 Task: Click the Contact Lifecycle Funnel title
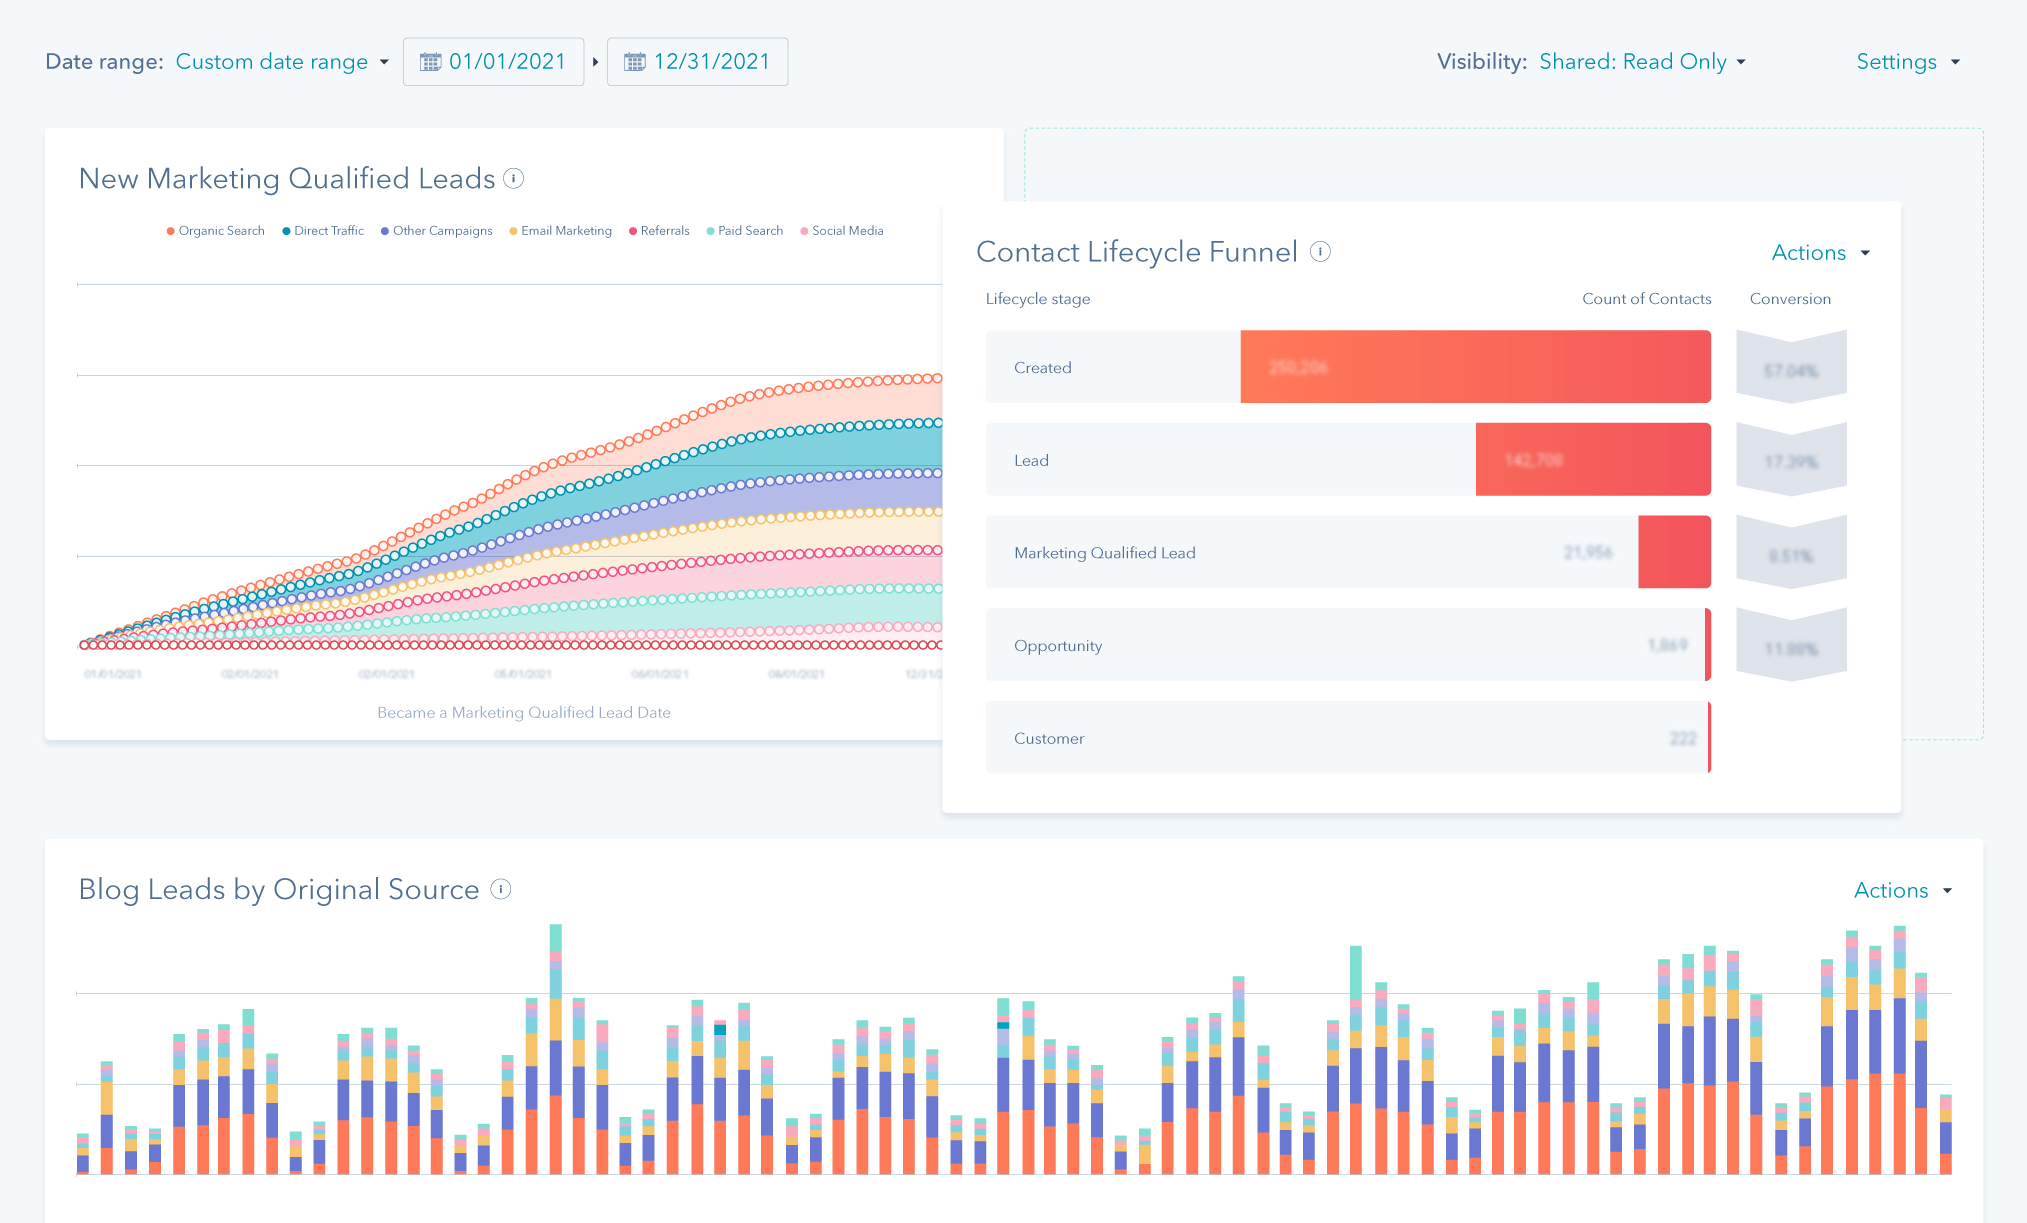click(x=1137, y=252)
